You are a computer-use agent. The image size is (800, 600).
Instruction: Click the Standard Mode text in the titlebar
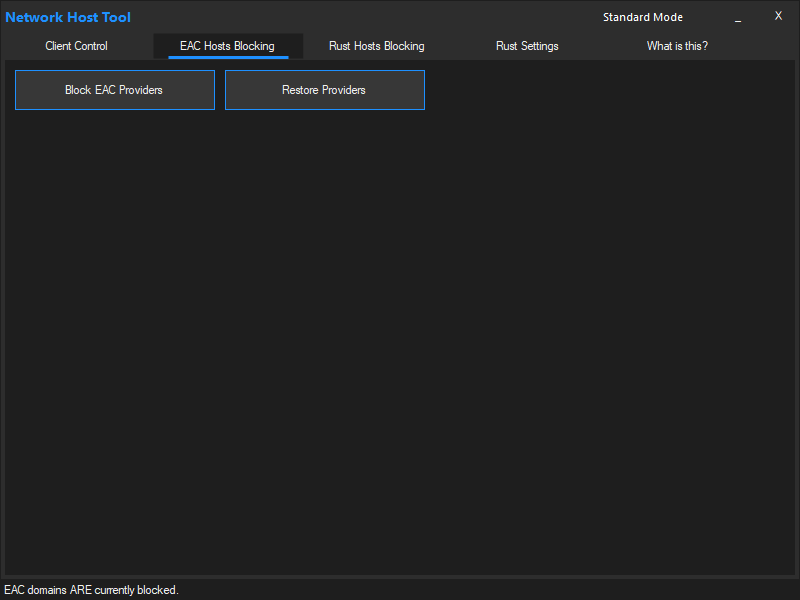click(x=643, y=17)
